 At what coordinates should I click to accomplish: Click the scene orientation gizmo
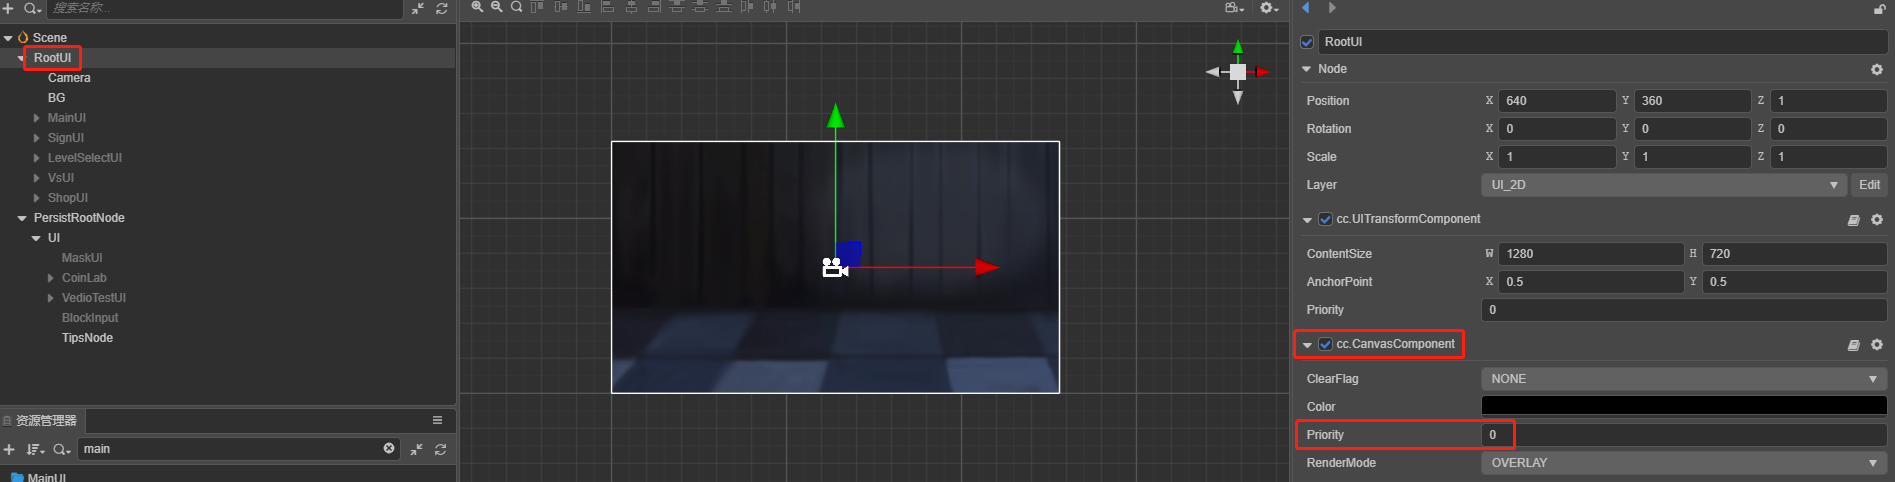click(x=1238, y=72)
